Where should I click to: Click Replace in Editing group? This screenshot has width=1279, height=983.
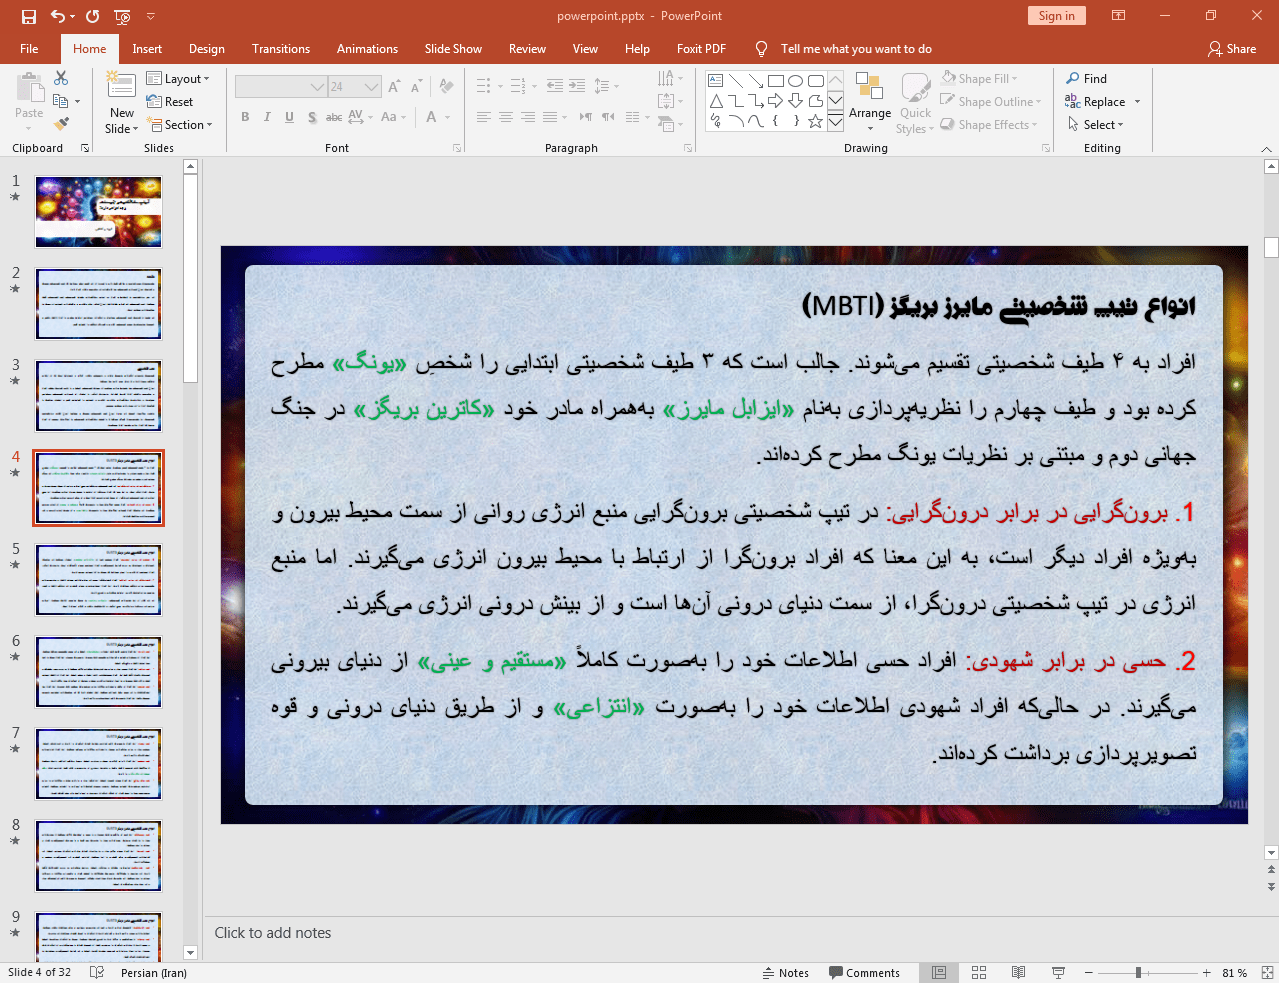tap(1095, 101)
